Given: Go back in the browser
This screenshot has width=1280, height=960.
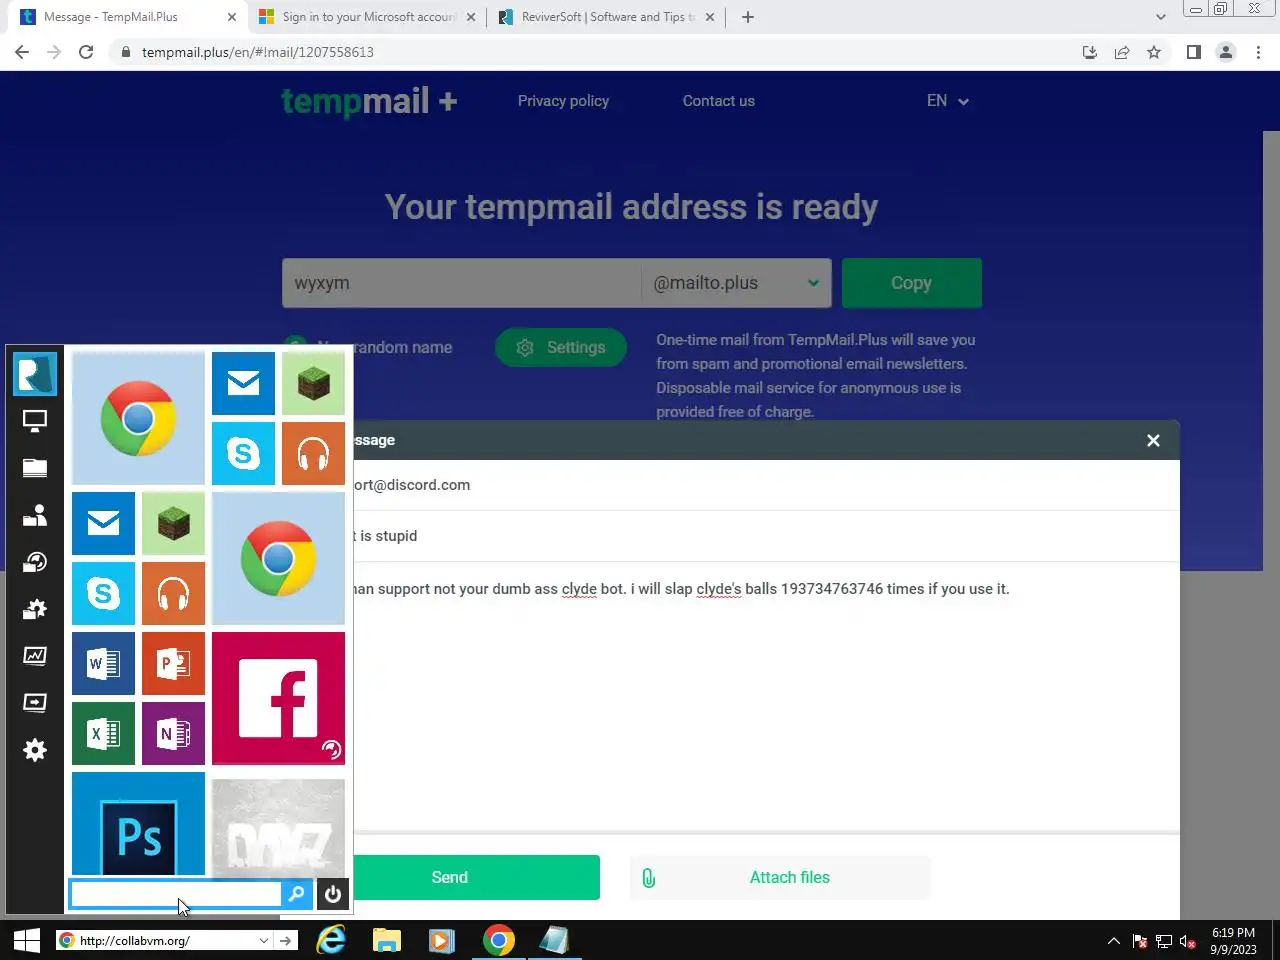Looking at the screenshot, I should tap(22, 52).
